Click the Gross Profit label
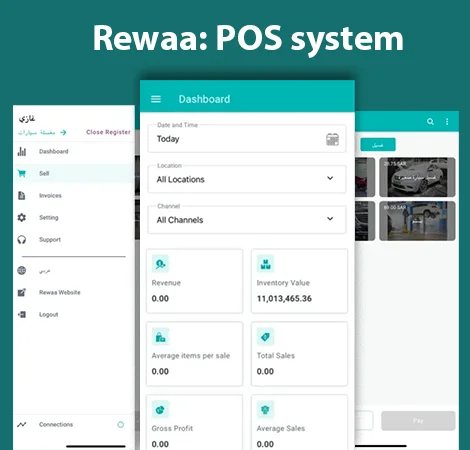470x450 pixels. click(172, 428)
